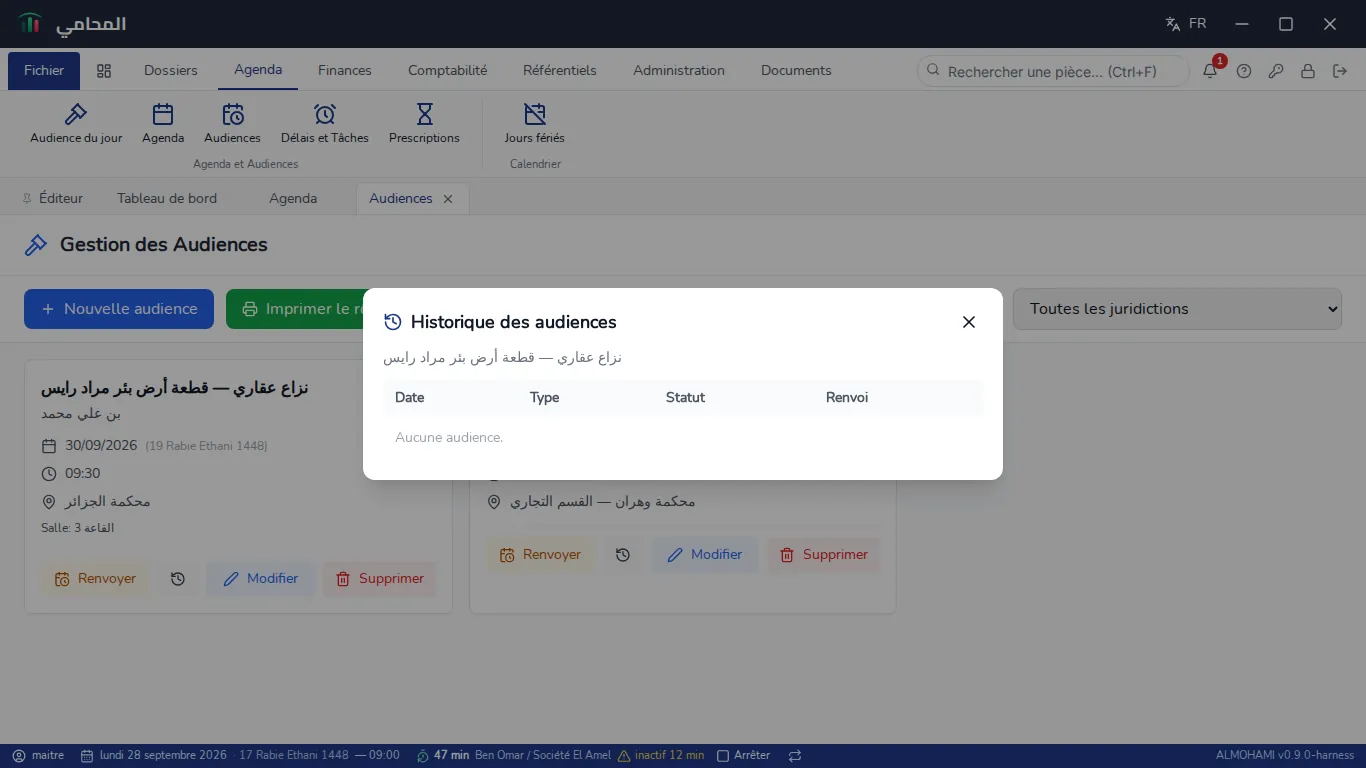The height and width of the screenshot is (768, 1366).
Task: Open the Dossiers menu tab
Action: 171,70
